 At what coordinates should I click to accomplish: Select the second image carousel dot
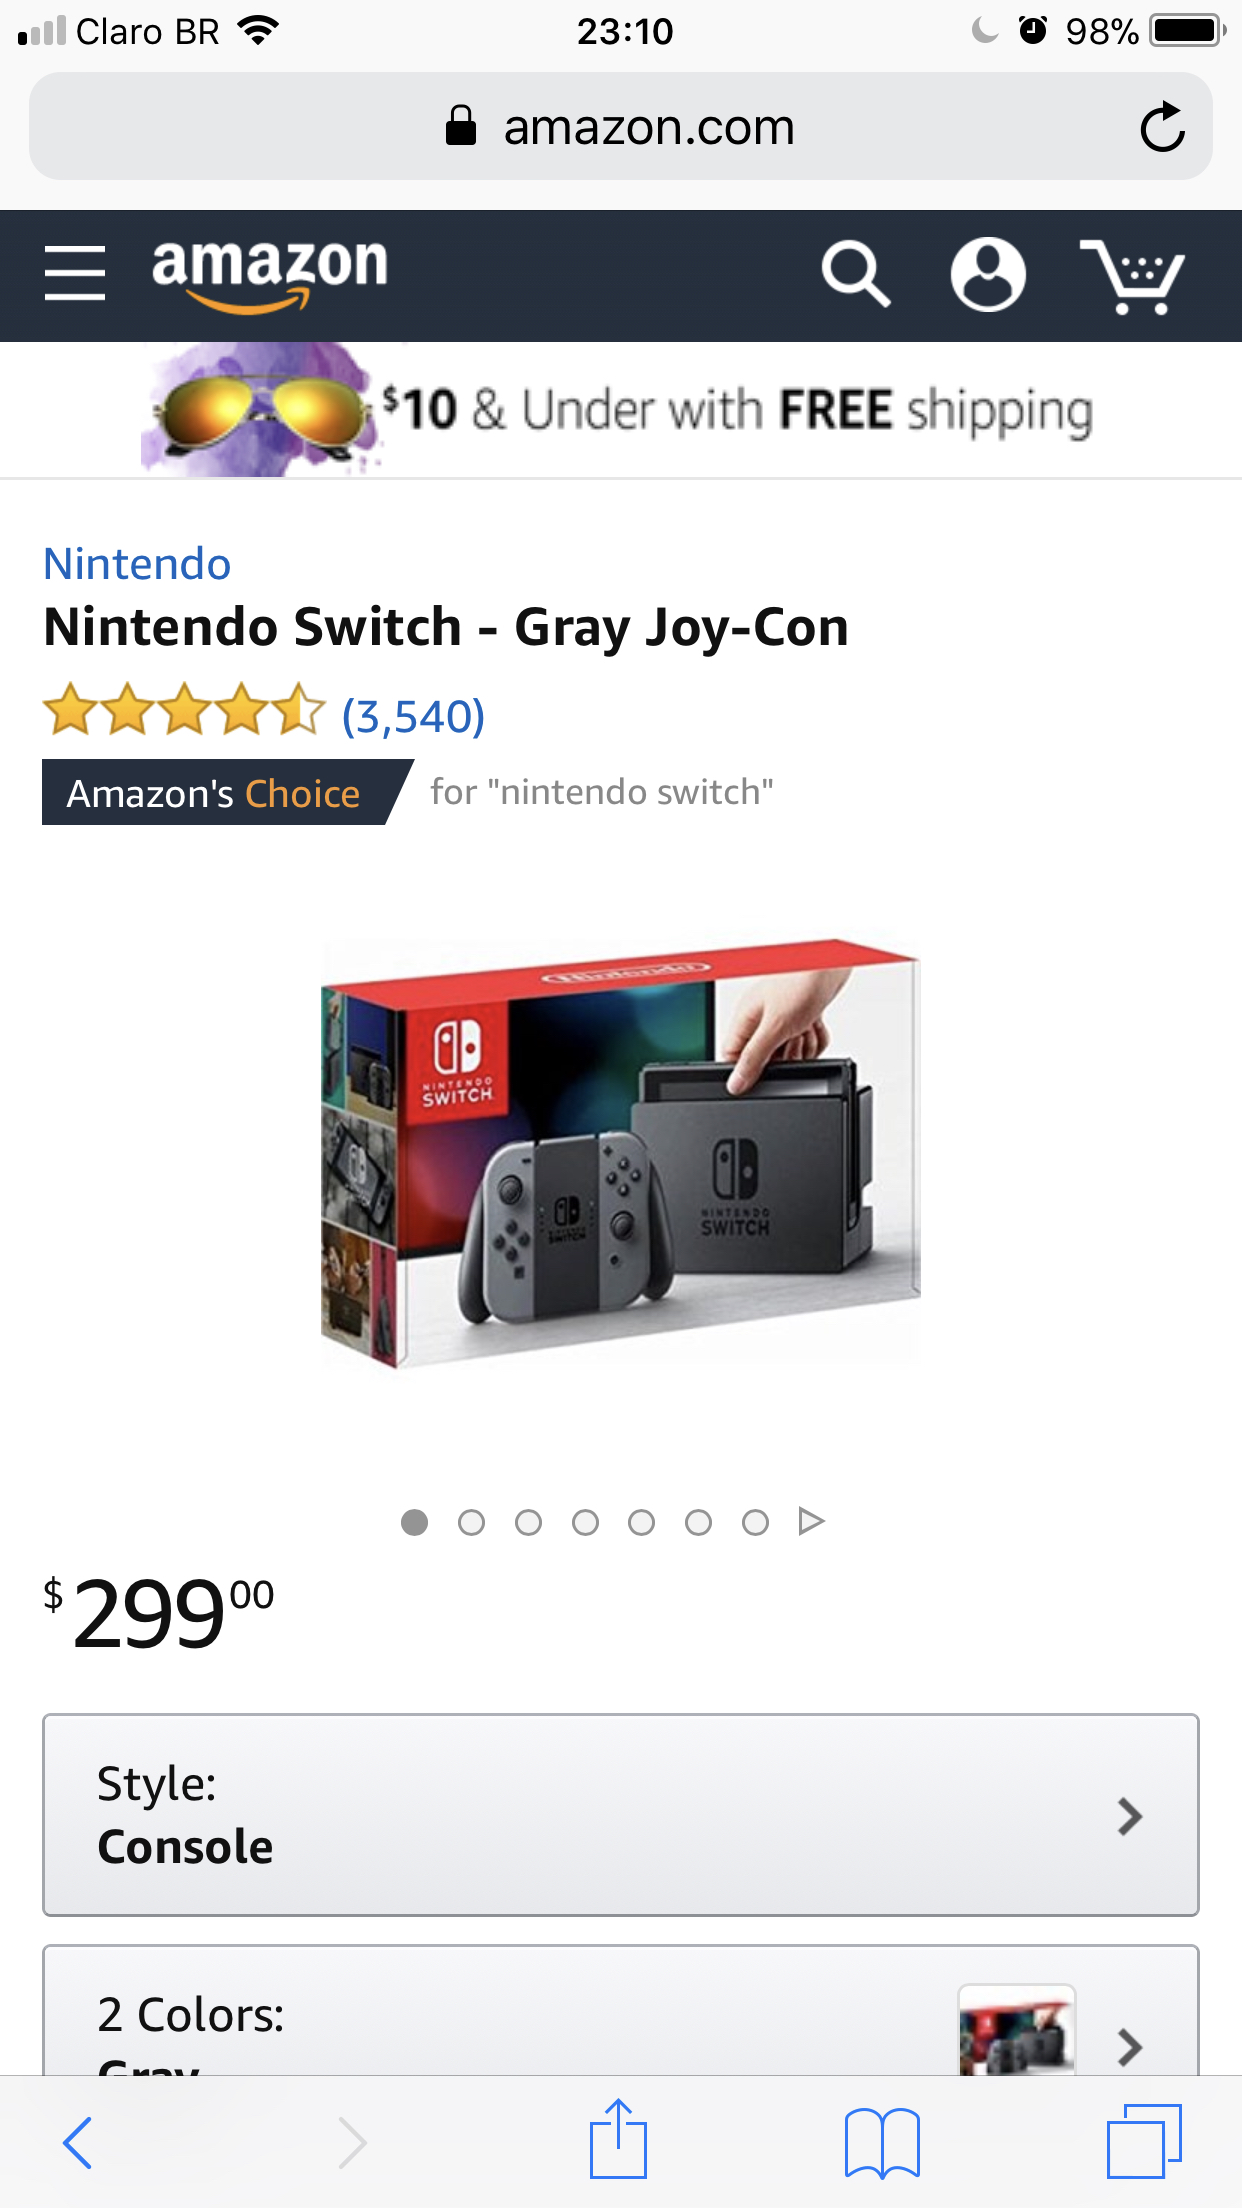[x=471, y=1522]
